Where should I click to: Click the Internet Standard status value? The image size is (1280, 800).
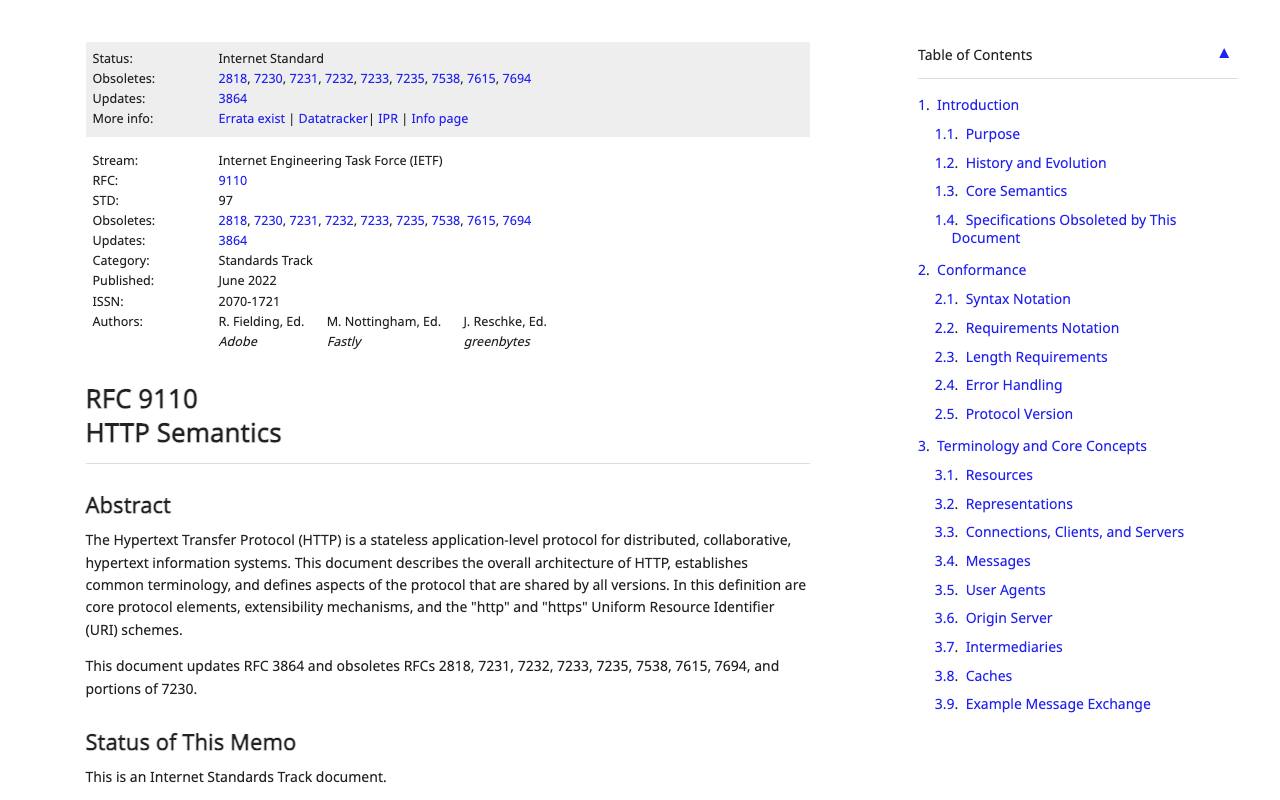(x=271, y=58)
